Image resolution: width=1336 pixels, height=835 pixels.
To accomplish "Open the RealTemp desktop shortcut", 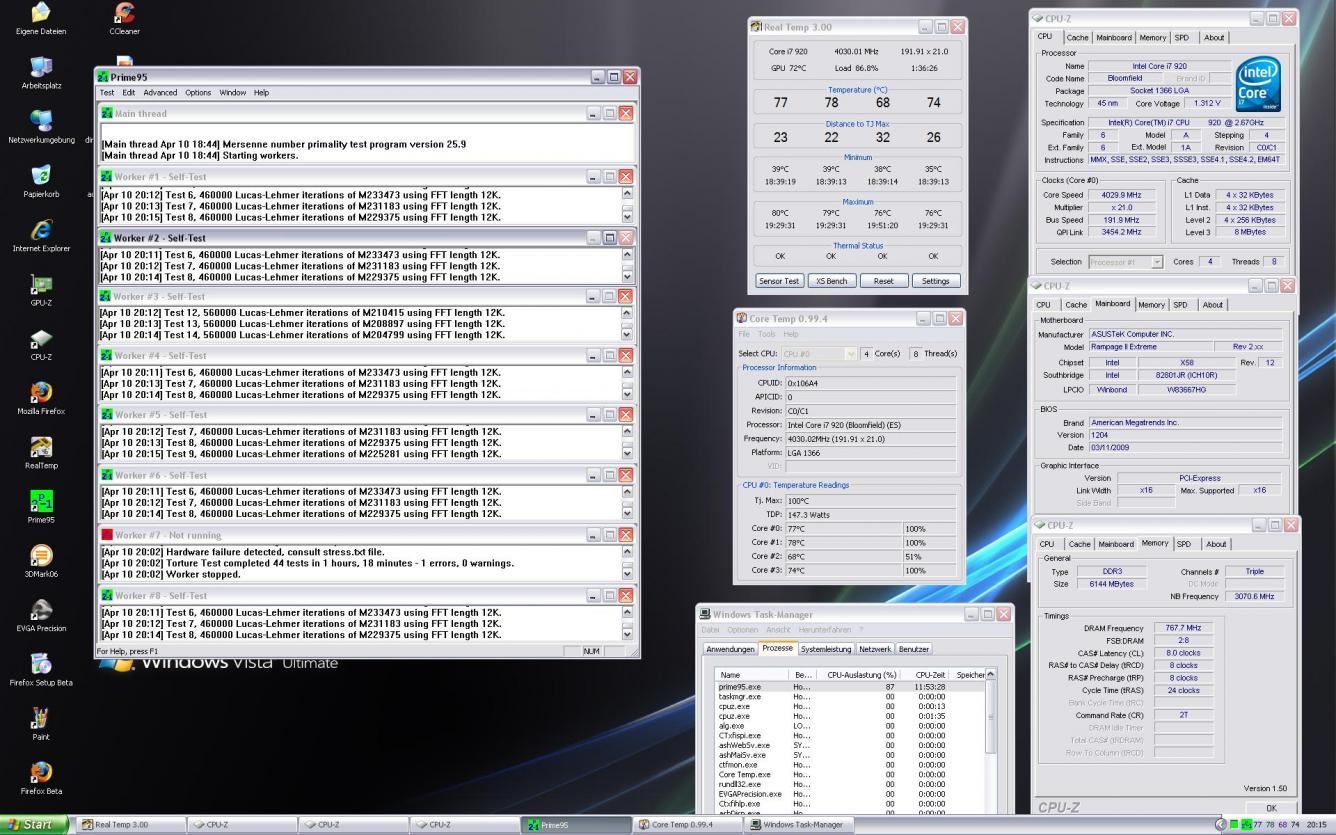I will coord(41,448).
